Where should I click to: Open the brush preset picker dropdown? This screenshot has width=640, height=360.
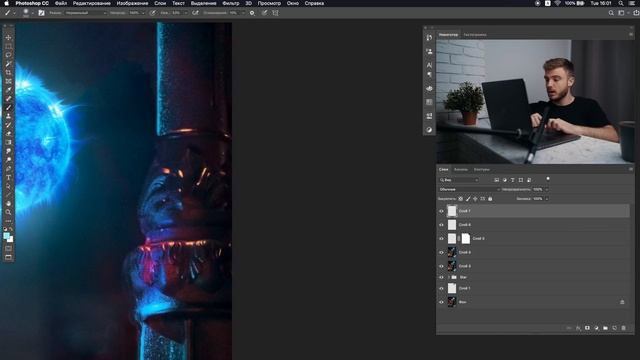[x=32, y=13]
